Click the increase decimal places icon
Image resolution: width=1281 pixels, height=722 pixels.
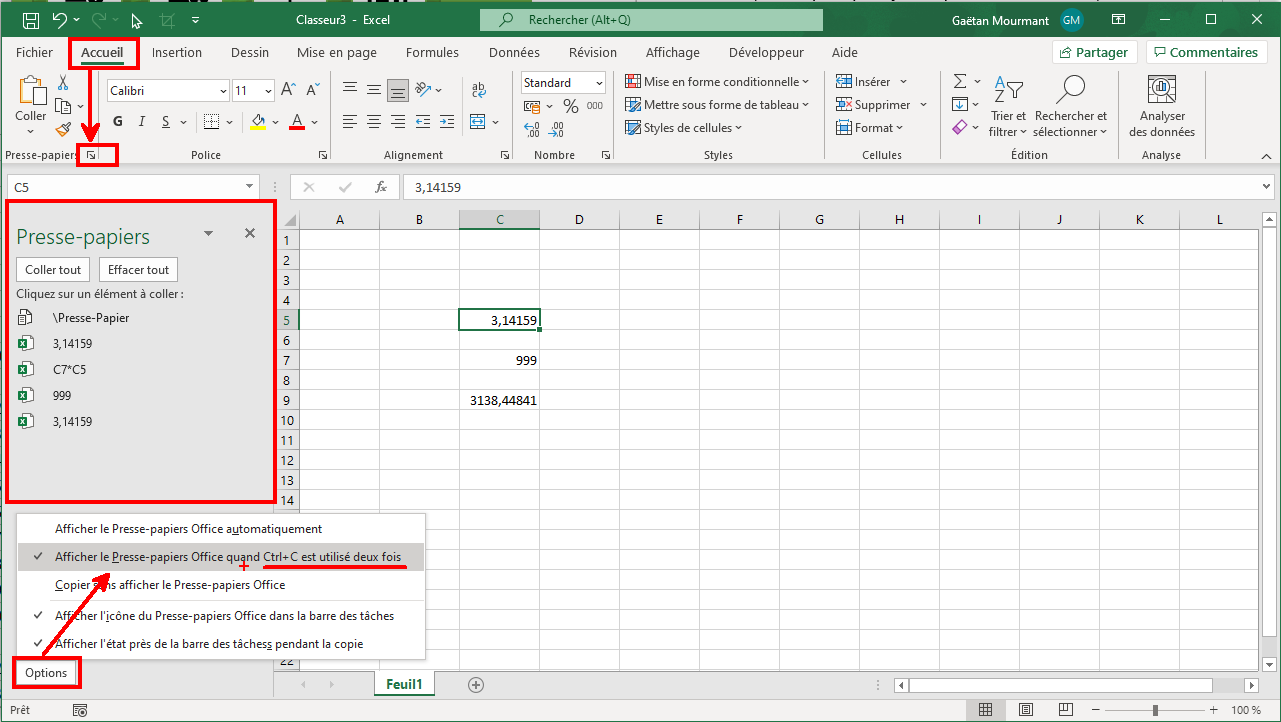tap(532, 129)
